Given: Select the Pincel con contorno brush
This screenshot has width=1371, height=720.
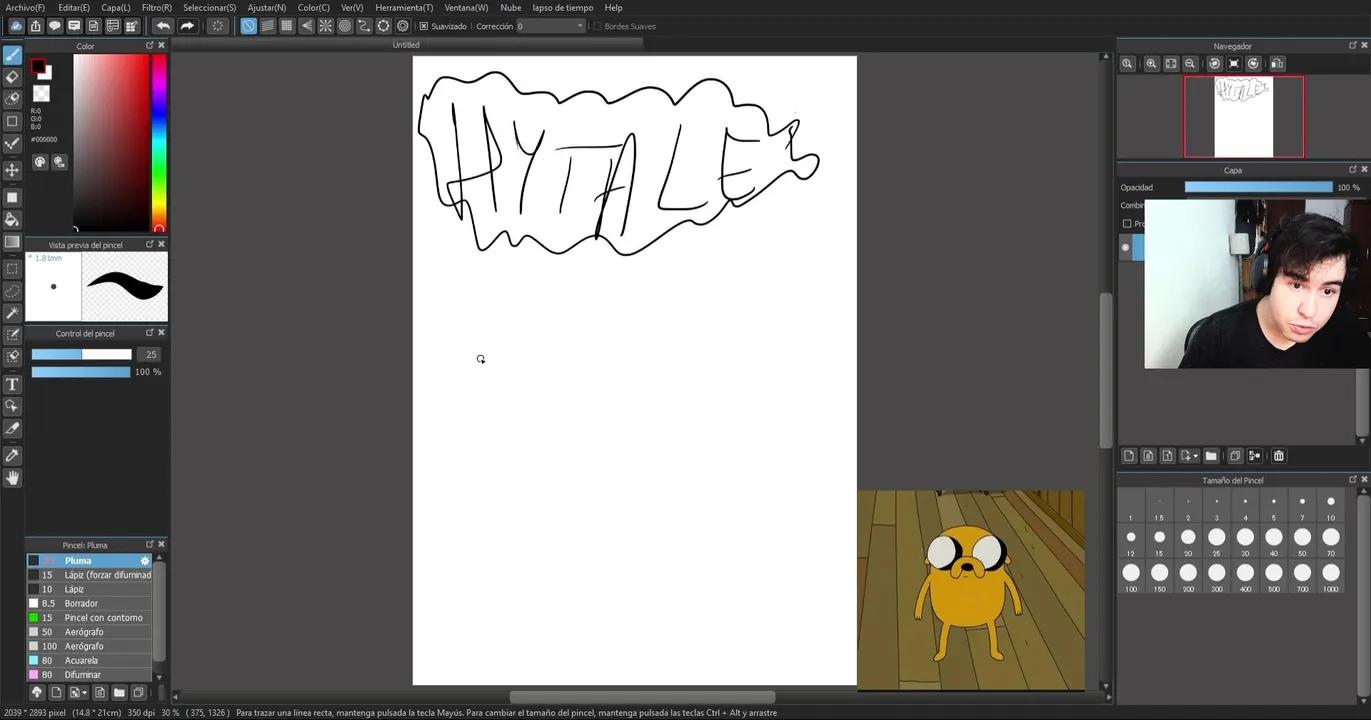Looking at the screenshot, I should (x=90, y=618).
